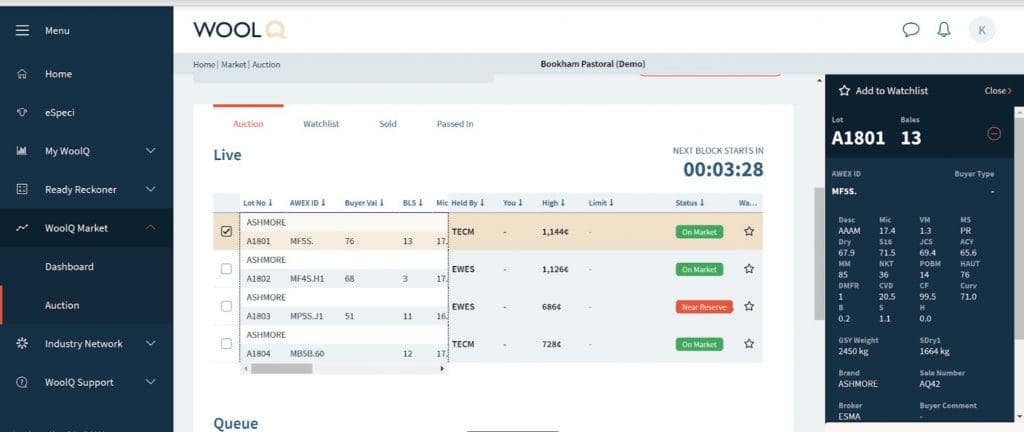This screenshot has width=1024, height=432.
Task: Click the eSpeci icon in sidebar
Action: pos(22,112)
